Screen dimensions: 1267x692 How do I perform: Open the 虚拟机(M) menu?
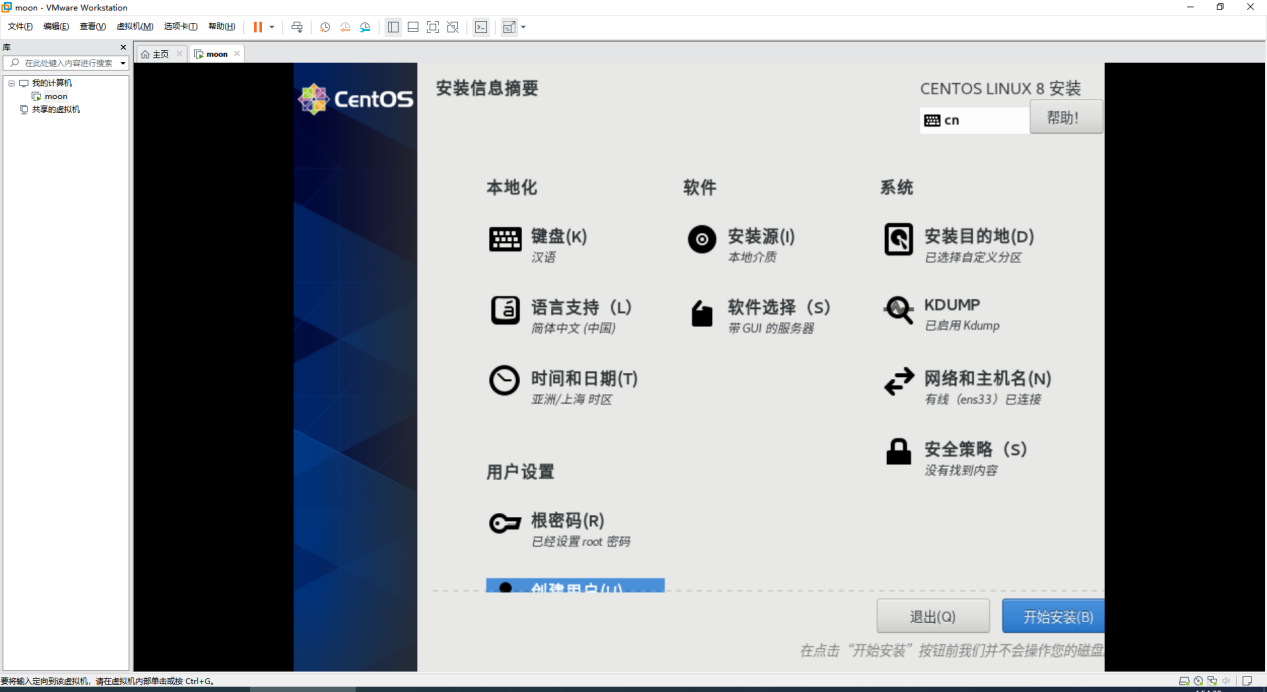click(135, 27)
